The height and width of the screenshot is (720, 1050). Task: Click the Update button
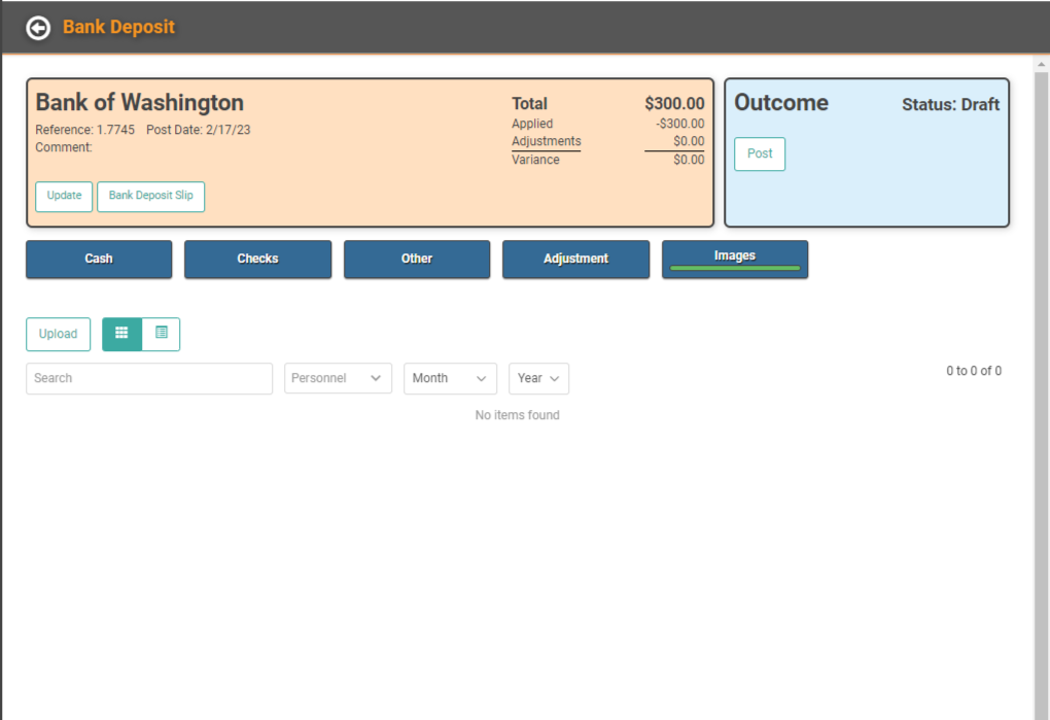[x=64, y=196]
